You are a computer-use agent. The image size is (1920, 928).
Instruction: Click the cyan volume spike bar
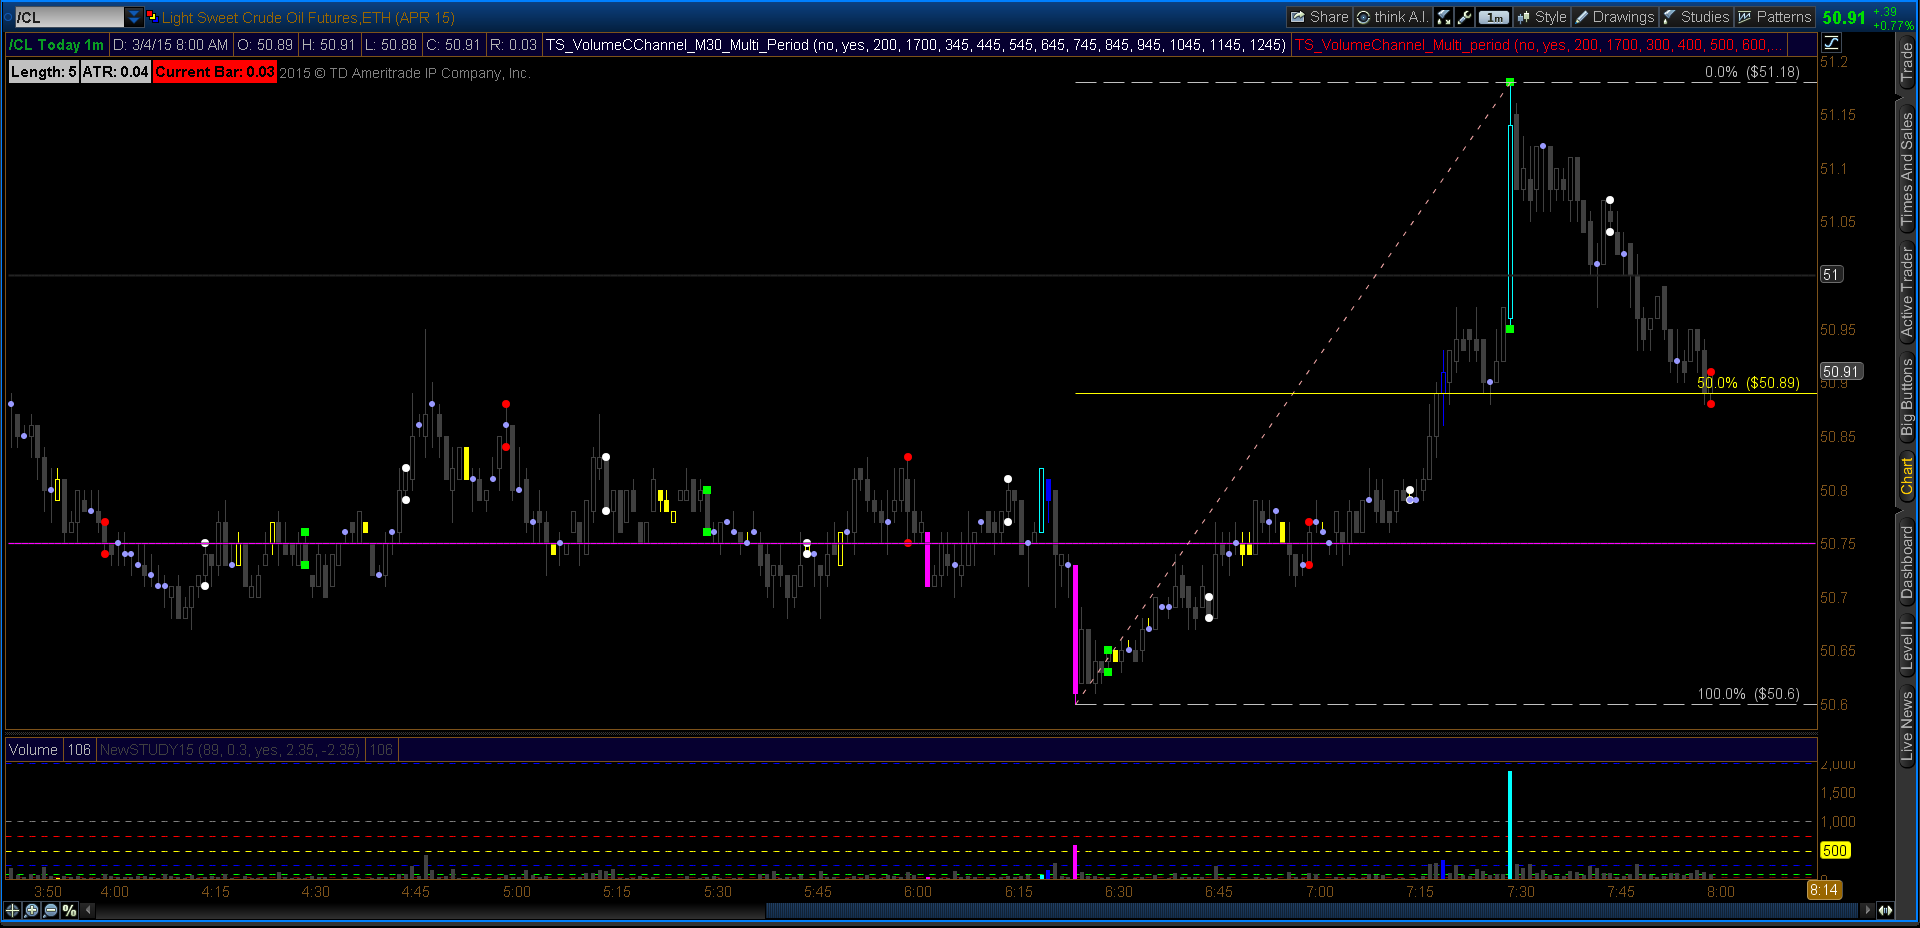pyautogui.click(x=1510, y=824)
